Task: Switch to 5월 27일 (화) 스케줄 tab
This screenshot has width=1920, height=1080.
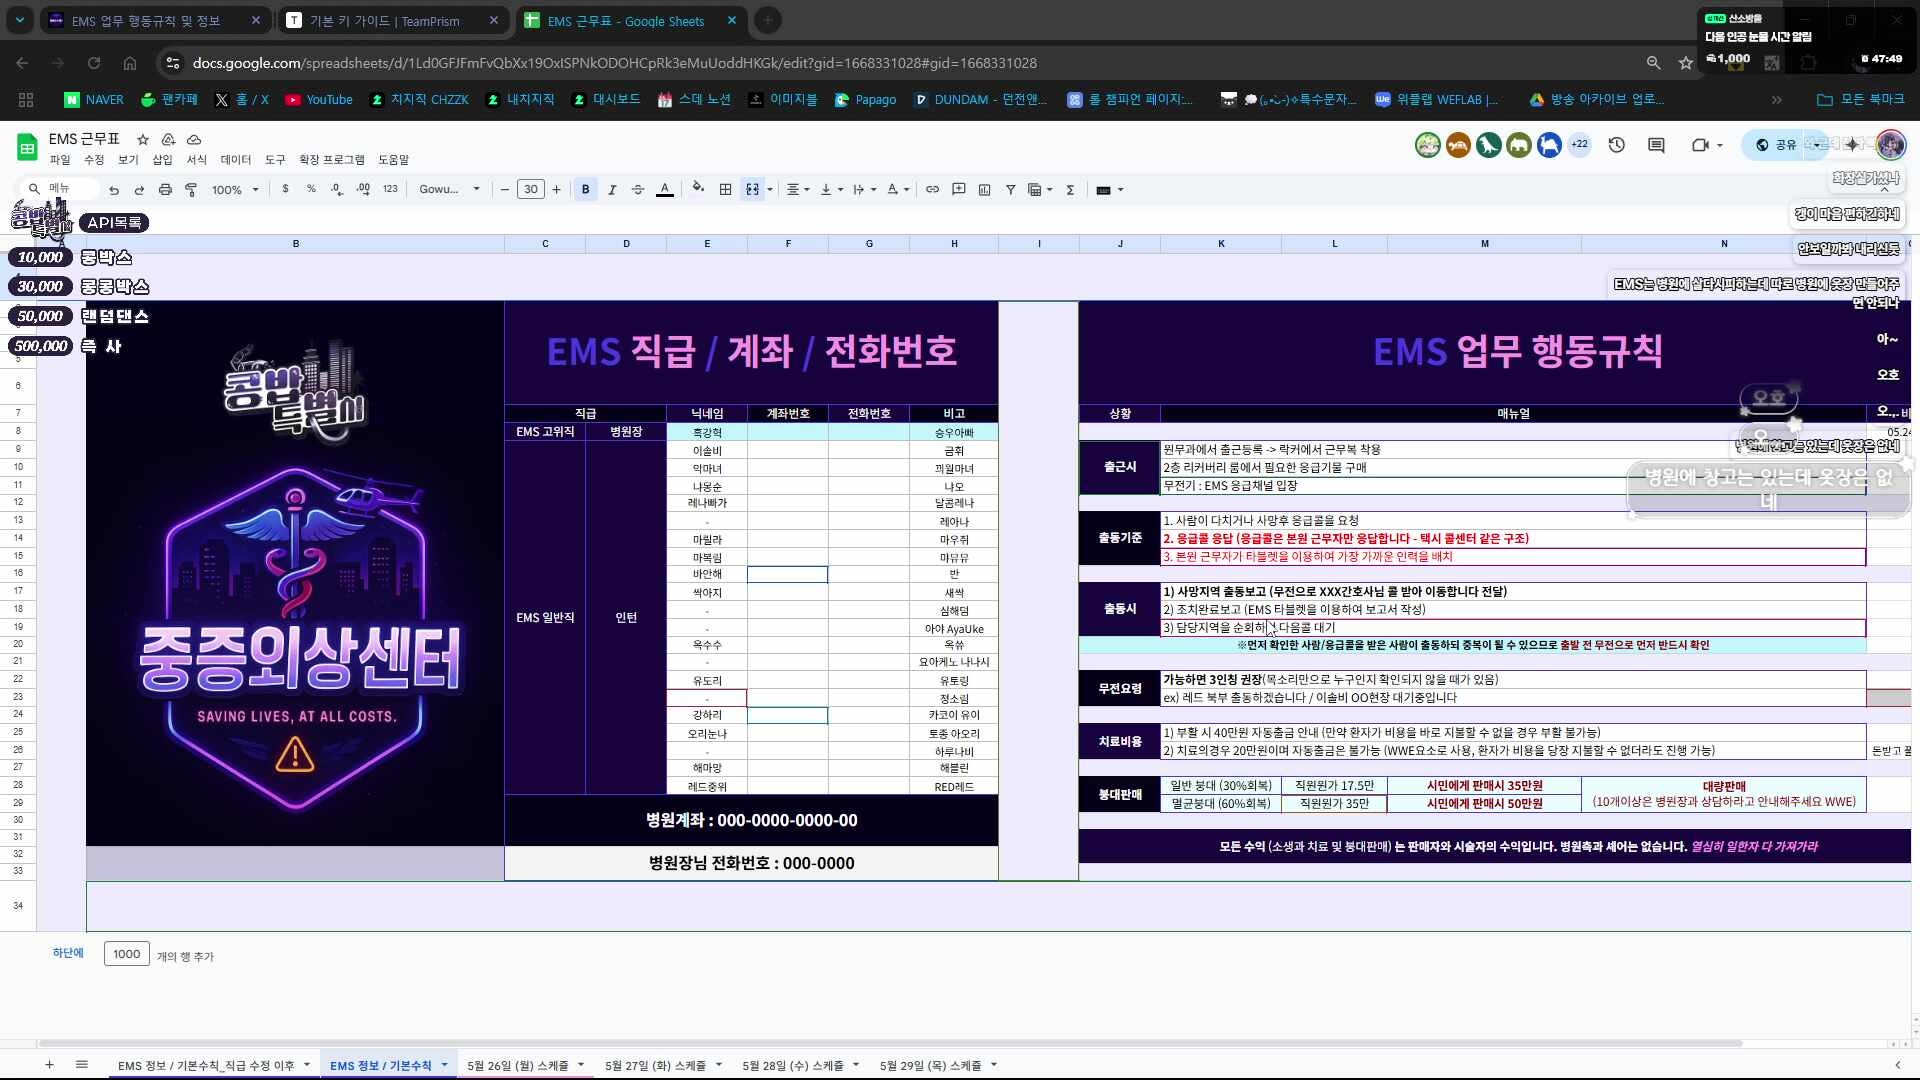Action: (x=655, y=1066)
